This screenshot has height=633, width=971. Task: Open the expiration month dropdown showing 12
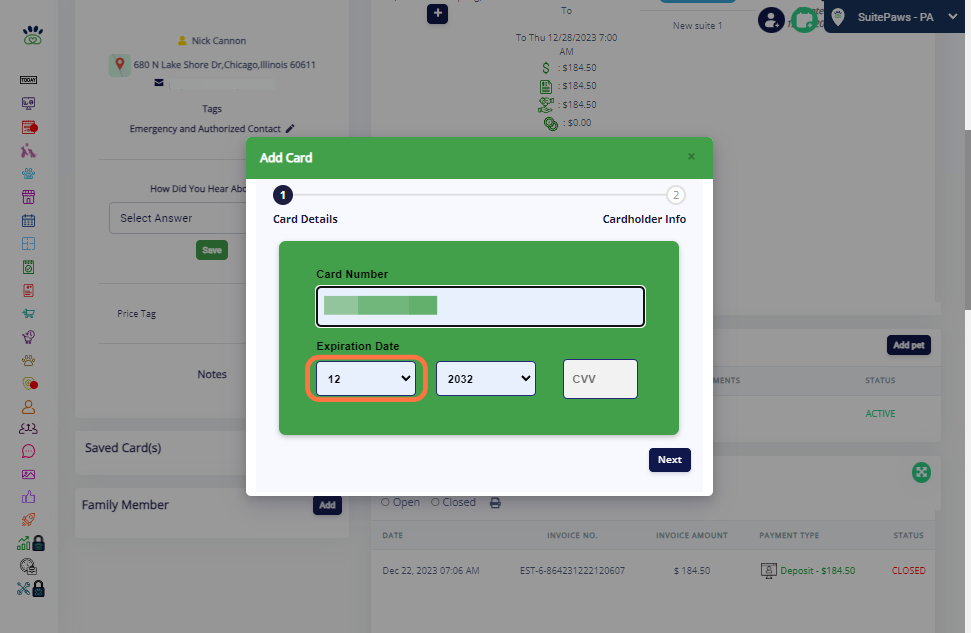(366, 378)
